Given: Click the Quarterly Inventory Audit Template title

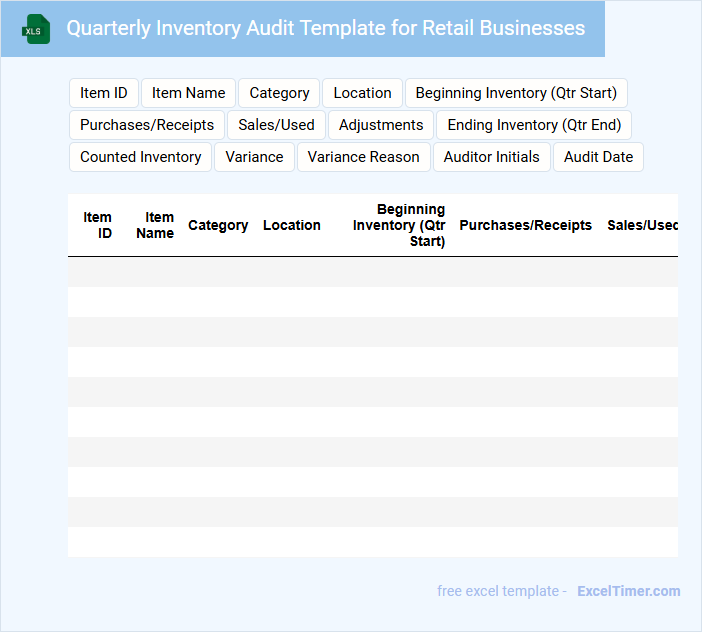Looking at the screenshot, I should click(325, 28).
